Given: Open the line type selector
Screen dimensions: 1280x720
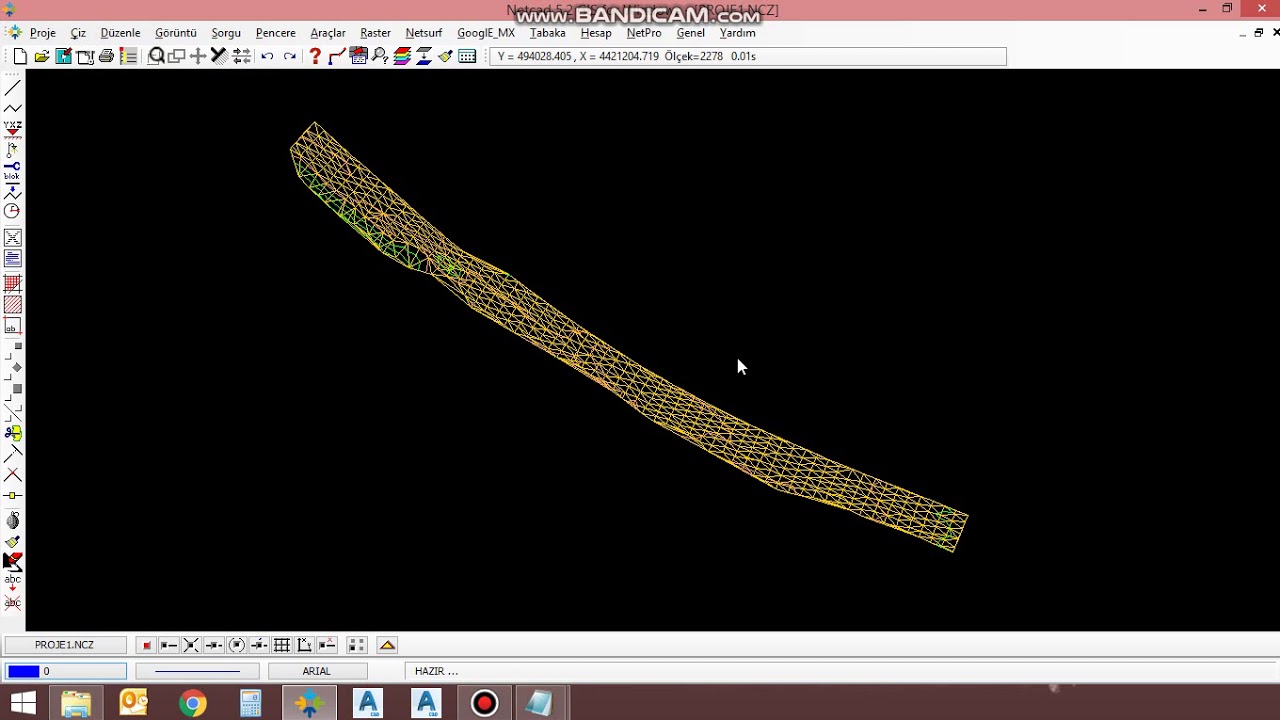Looking at the screenshot, I should [198, 671].
